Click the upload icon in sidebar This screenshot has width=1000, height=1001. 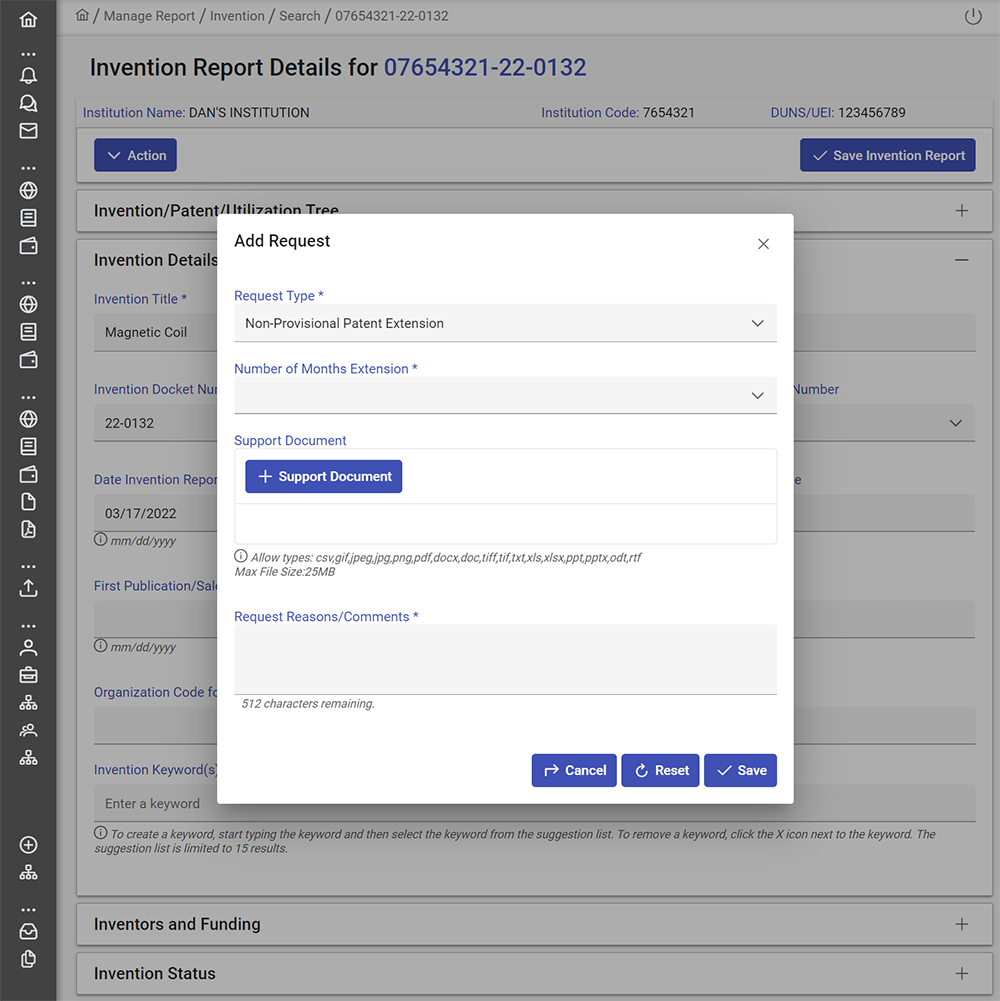point(28,588)
